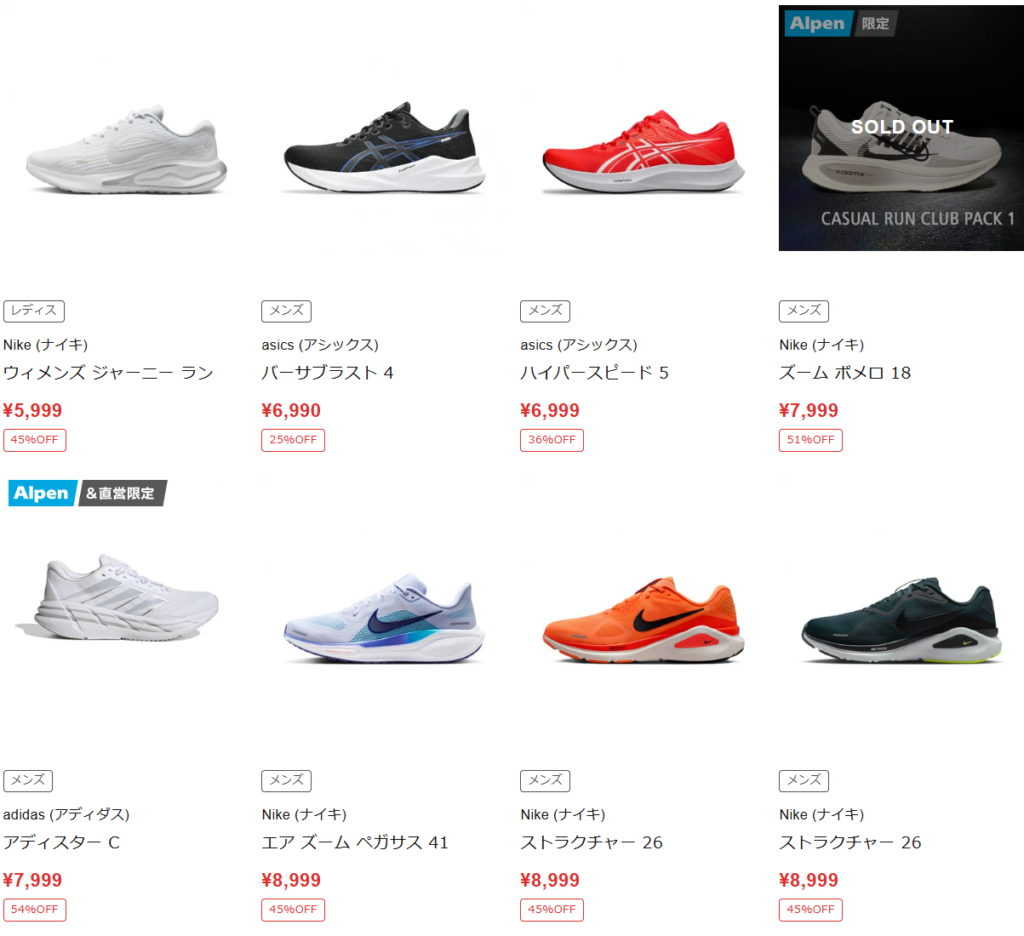Open ウィメンズ ジャーニー ラン product link

[x=108, y=373]
